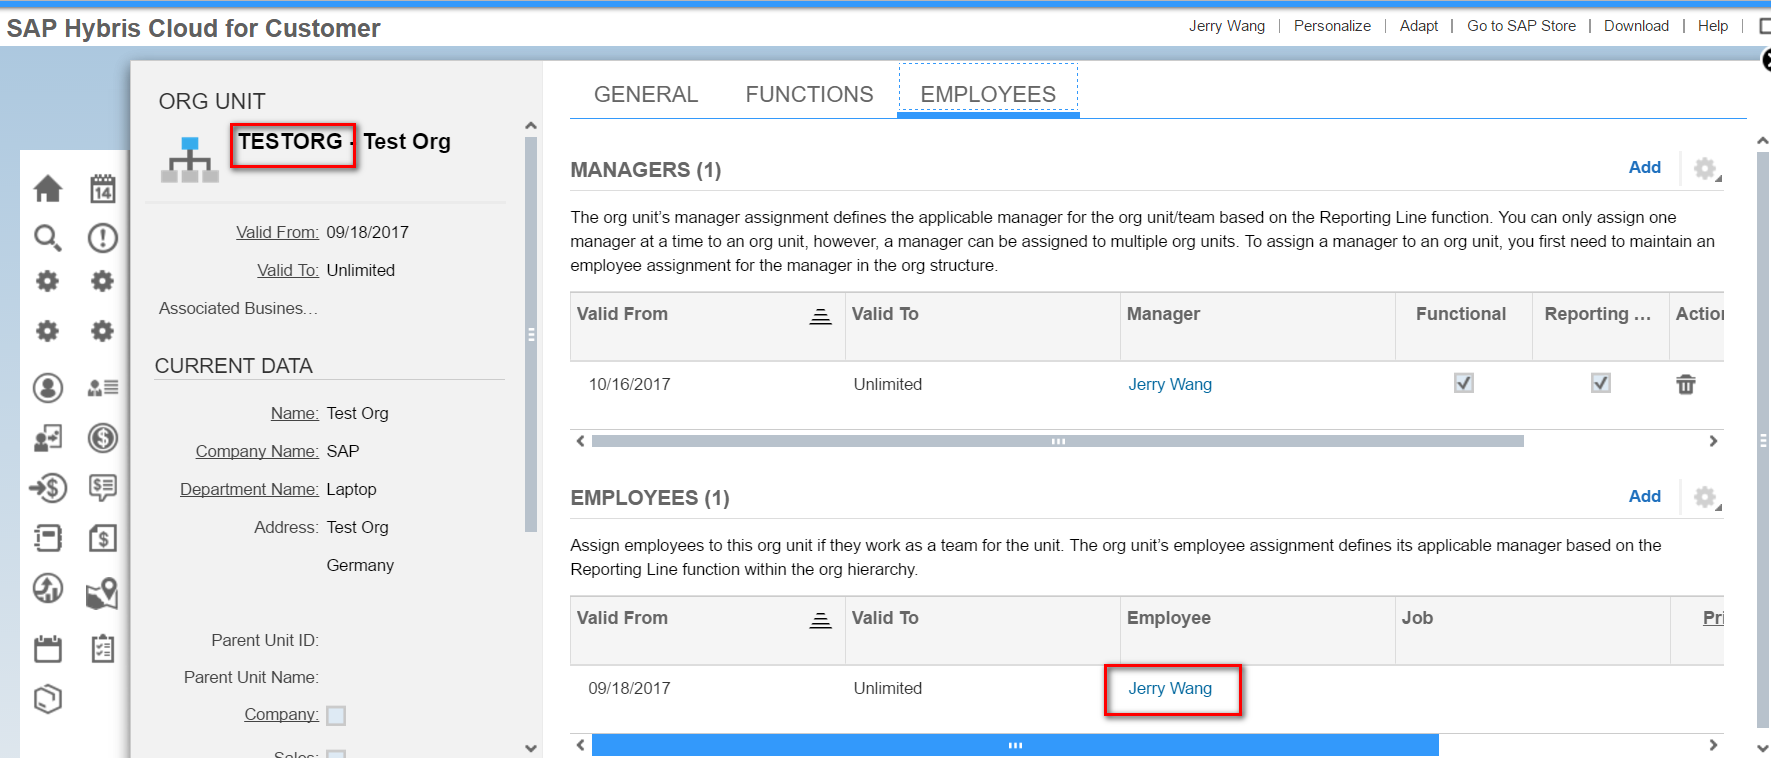This screenshot has height=758, width=1771.
Task: Click the Company Name label link
Action: (x=257, y=451)
